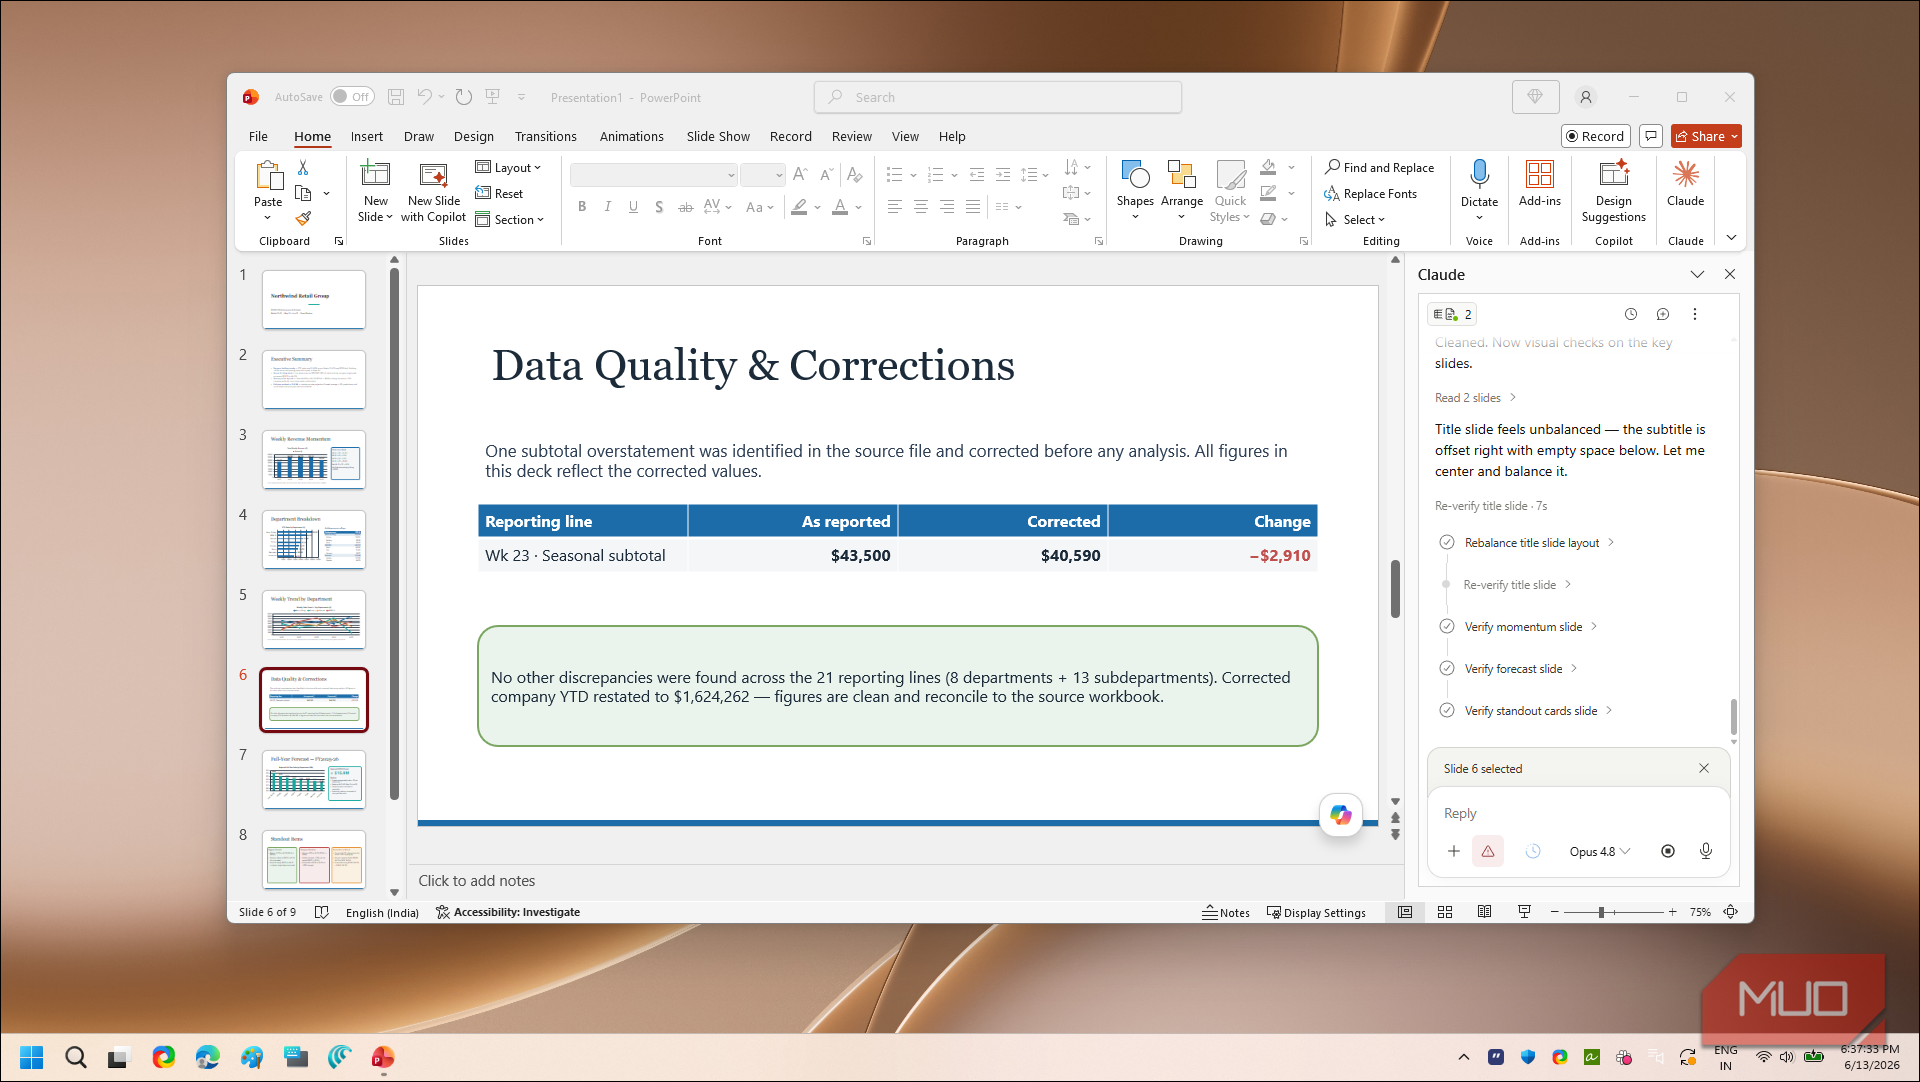
Task: Click the Redo arrow icon
Action: [463, 97]
